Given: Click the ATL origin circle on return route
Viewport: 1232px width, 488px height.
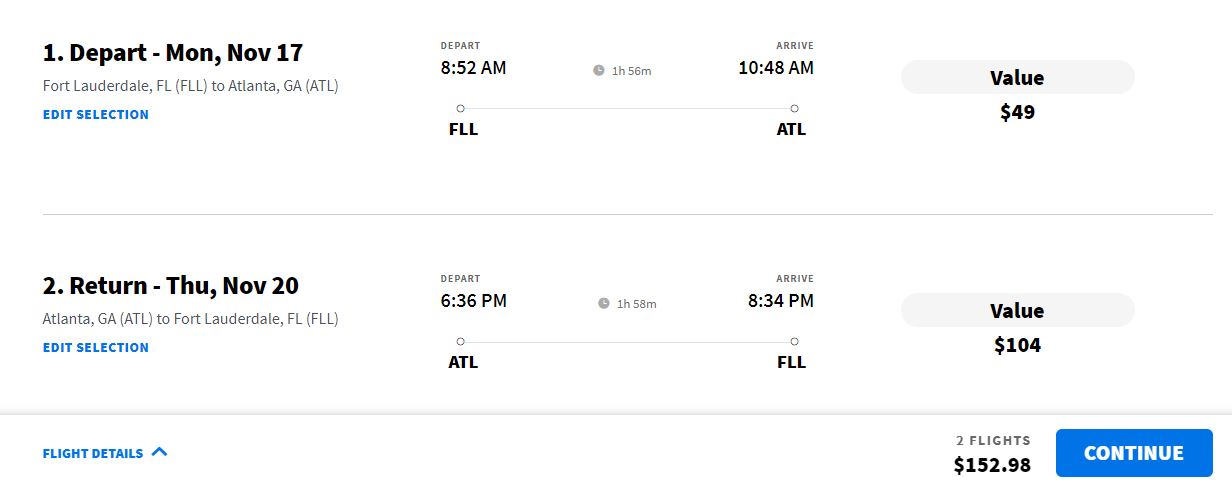Looking at the screenshot, I should (x=460, y=342).
